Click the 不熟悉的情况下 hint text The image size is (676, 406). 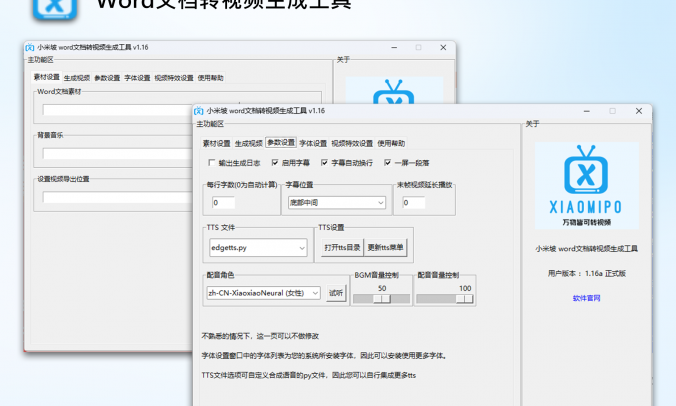(x=260, y=336)
